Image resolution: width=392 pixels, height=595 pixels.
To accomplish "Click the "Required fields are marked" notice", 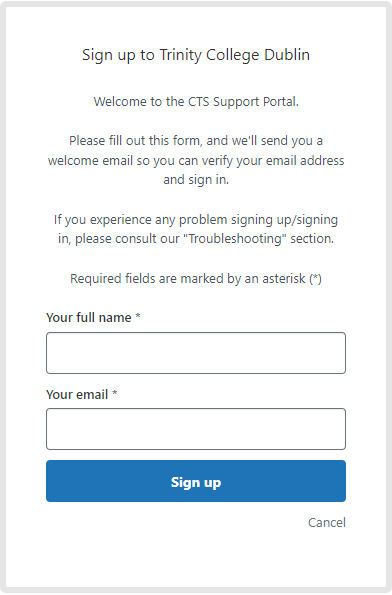I will (196, 279).
